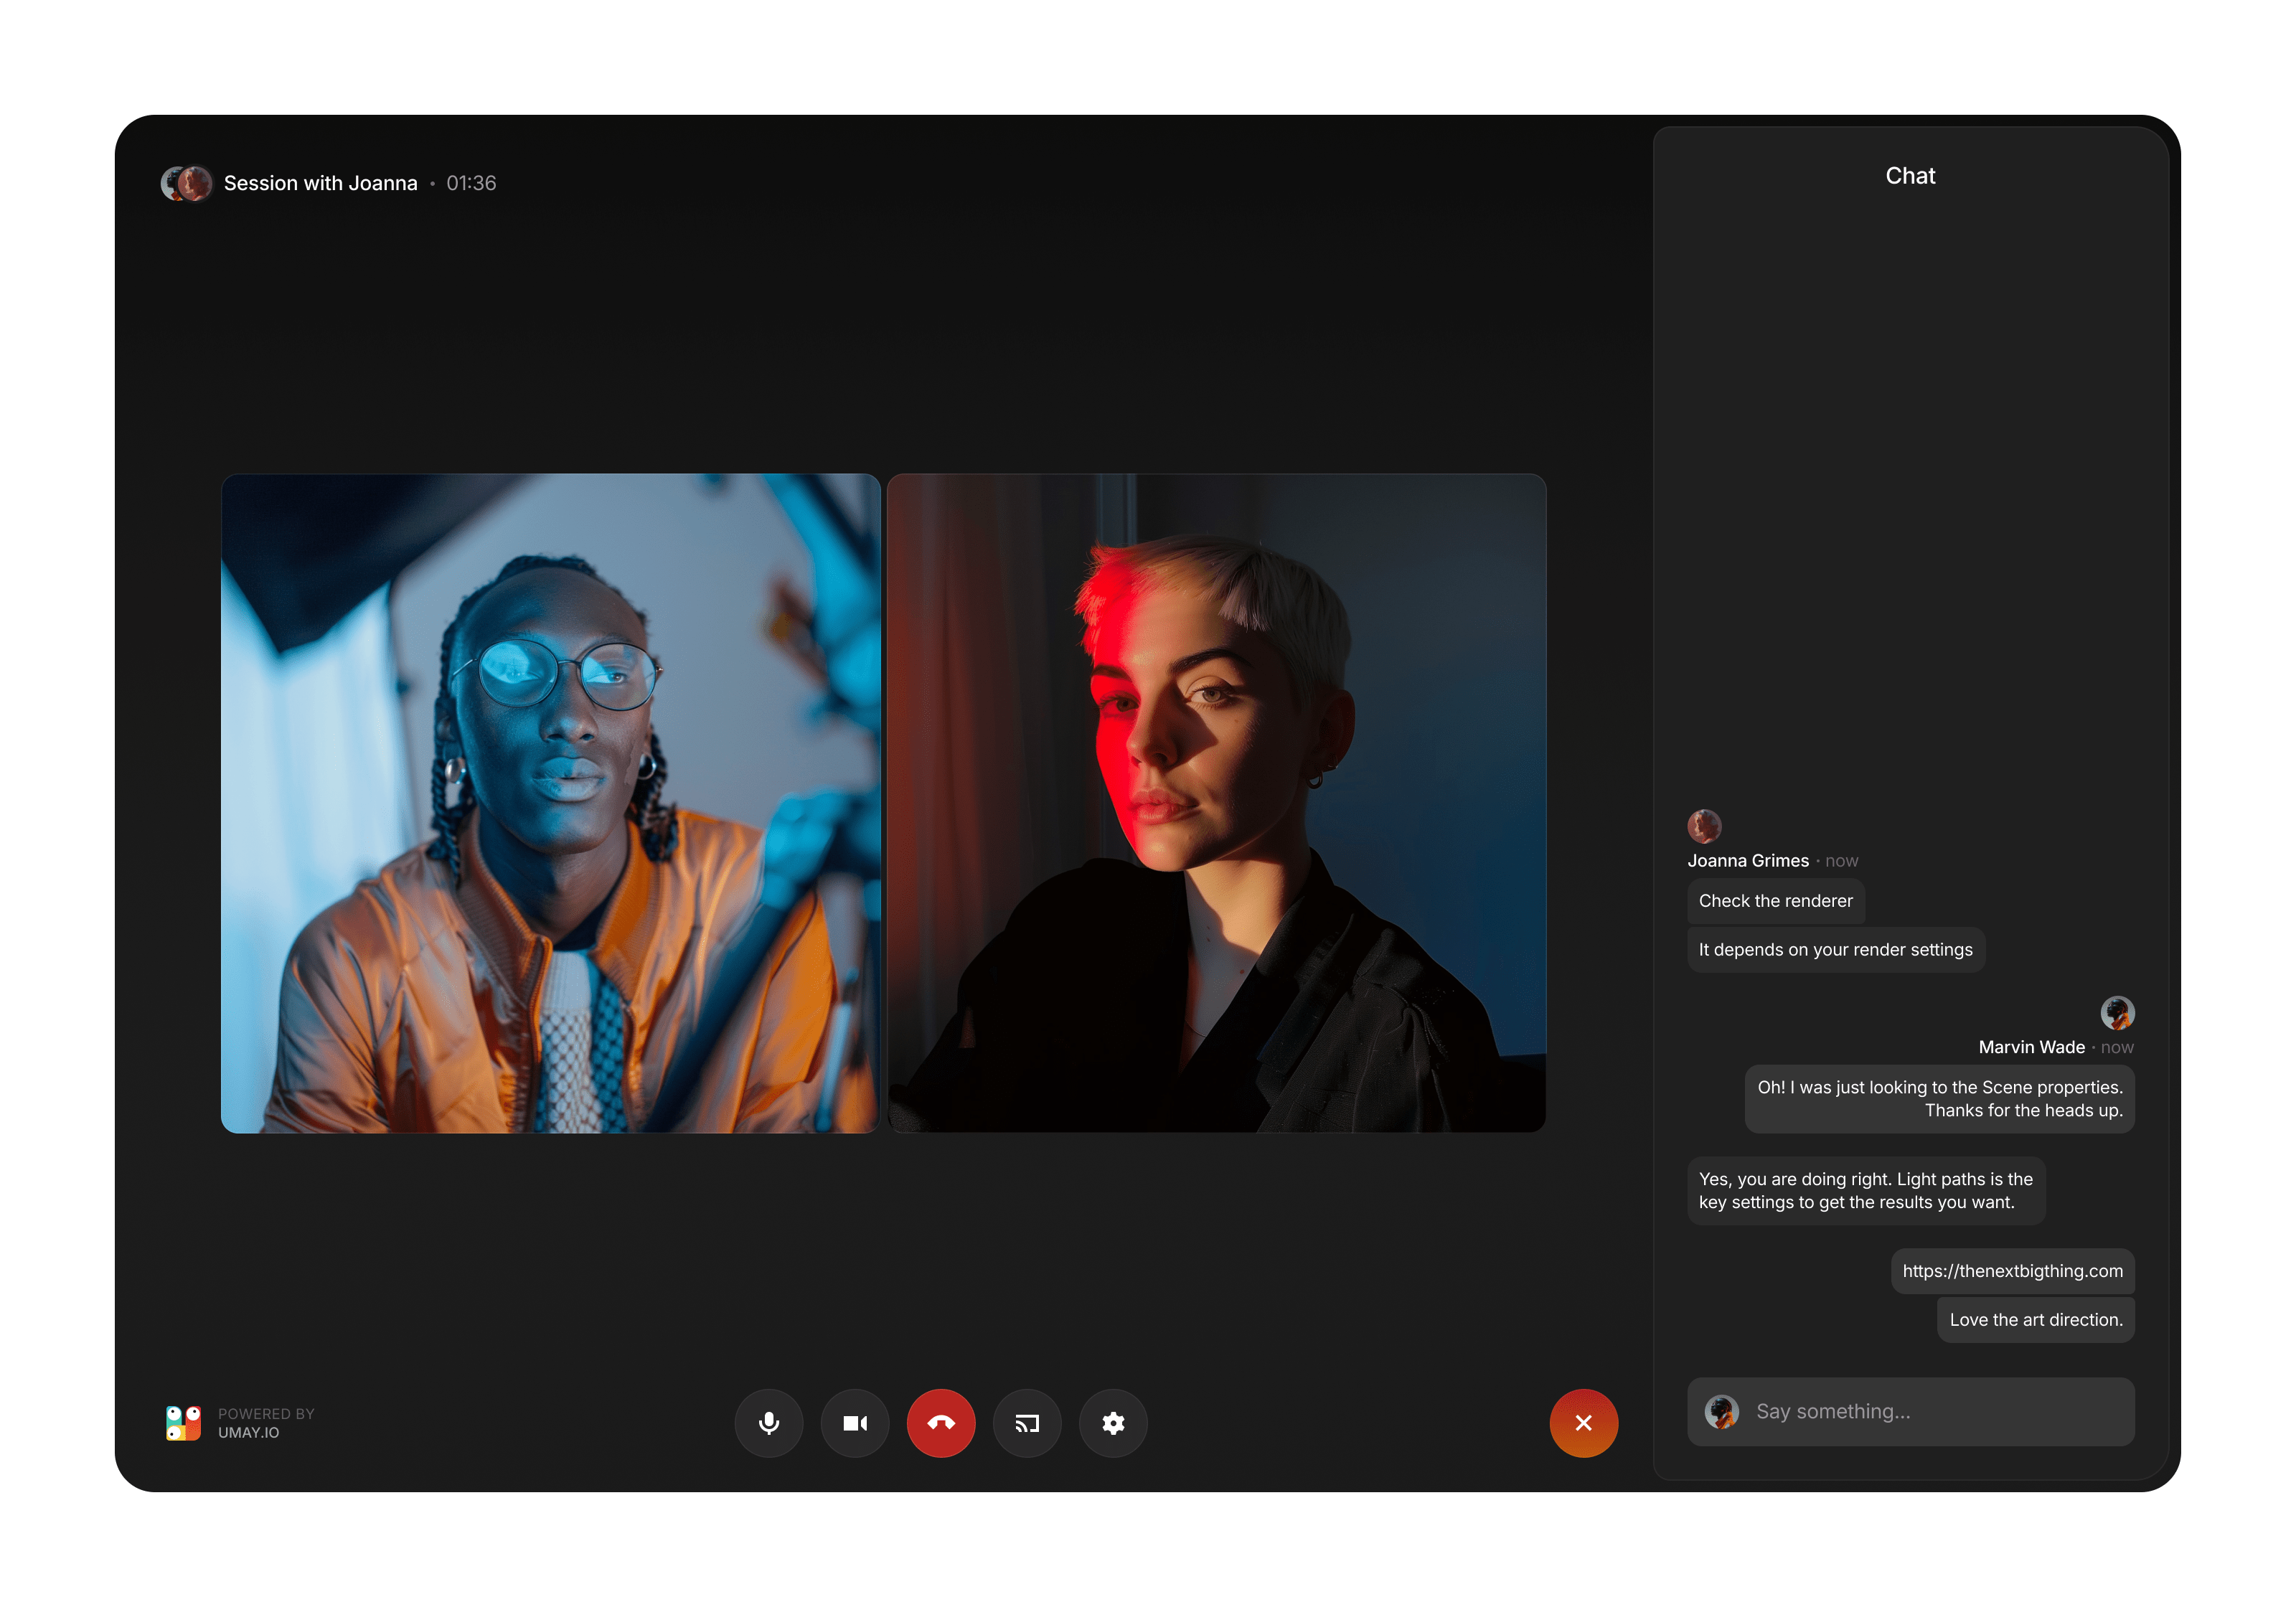The width and height of the screenshot is (2296, 1607).
Task: Click the 'Check the renderer' message
Action: click(x=1775, y=900)
